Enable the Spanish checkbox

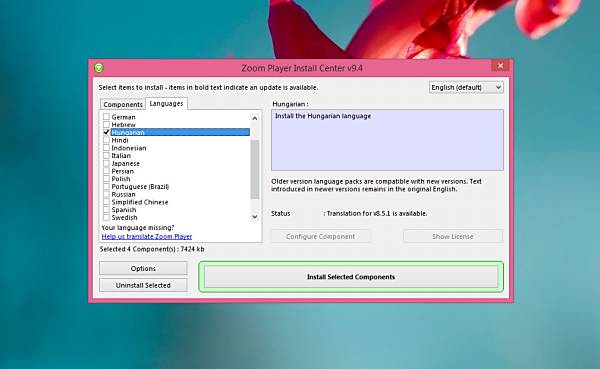coord(106,210)
